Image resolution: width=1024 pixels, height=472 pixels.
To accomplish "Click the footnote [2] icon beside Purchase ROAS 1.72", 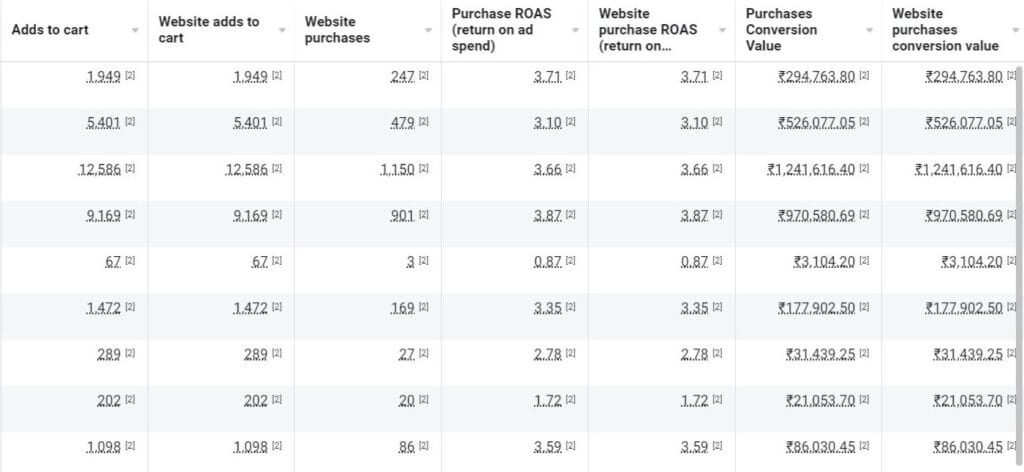I will 571,400.
